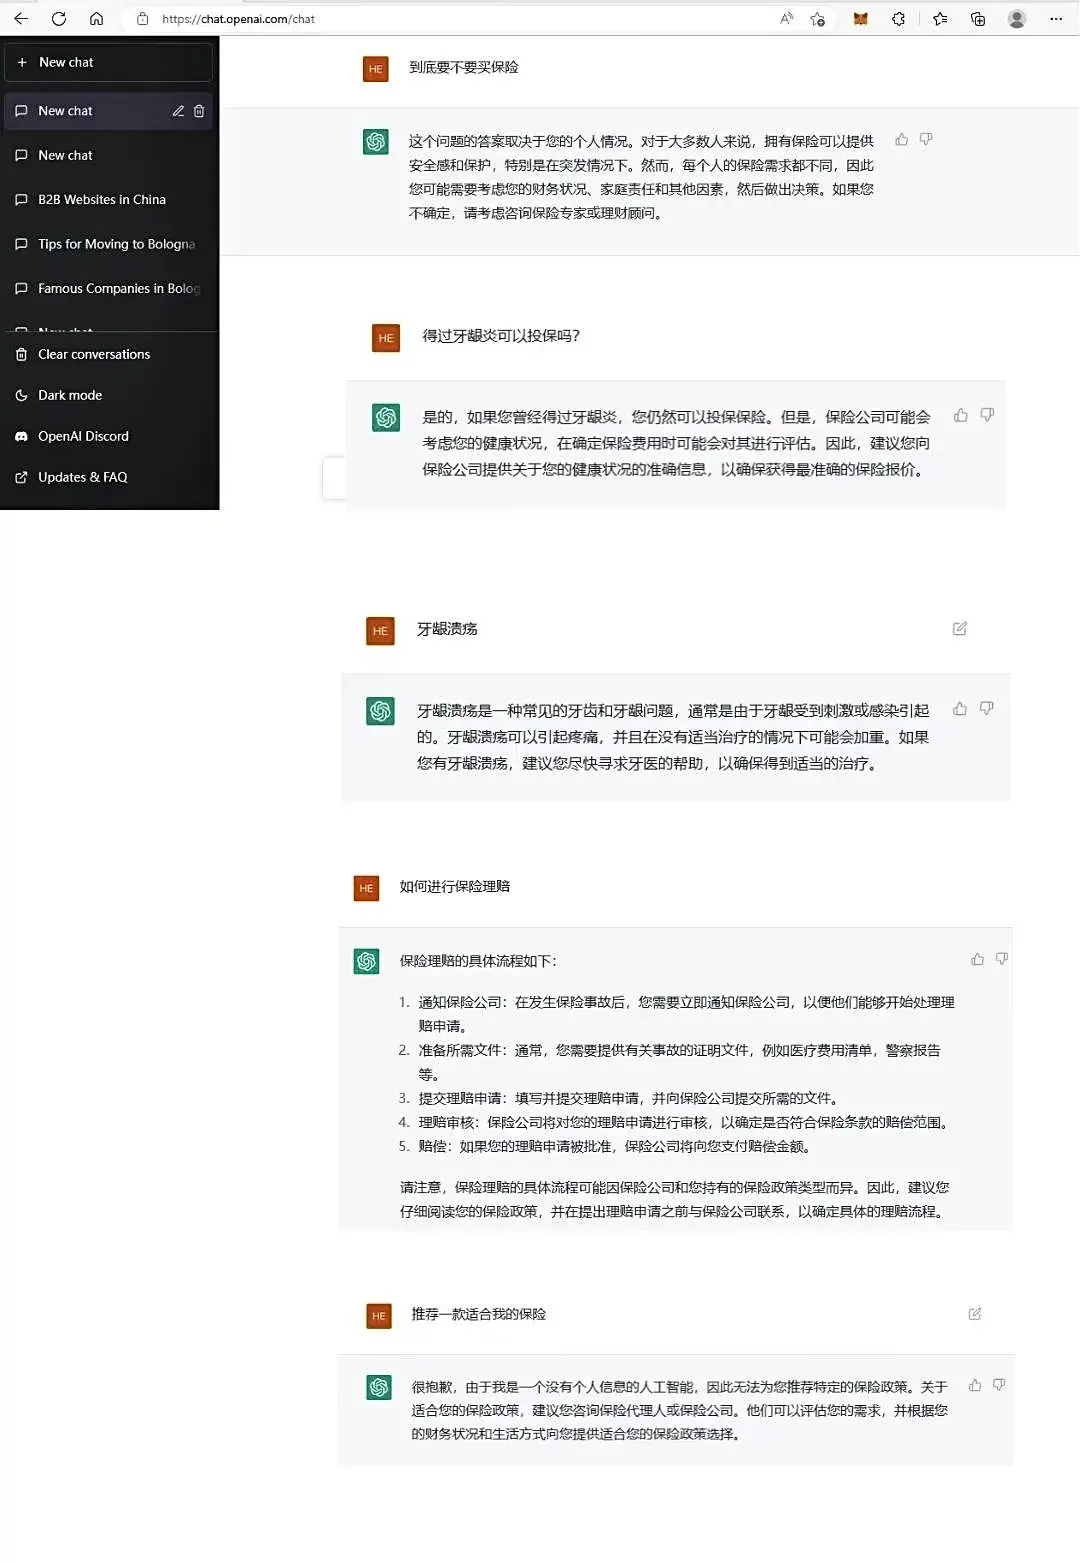
Task: Thumbs up the first insurance answer
Action: pyautogui.click(x=902, y=140)
